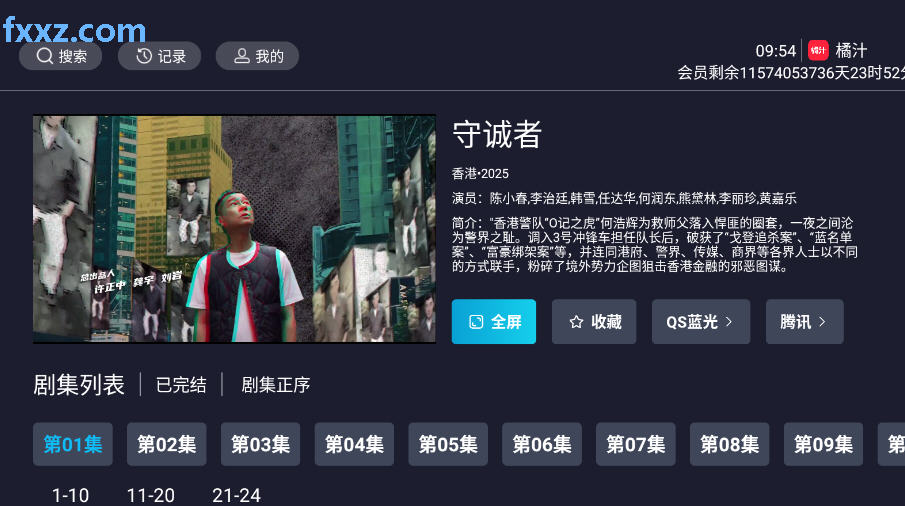Open the user profile icon 我的
Viewport: 905px width, 506px height.
pyautogui.click(x=241, y=56)
